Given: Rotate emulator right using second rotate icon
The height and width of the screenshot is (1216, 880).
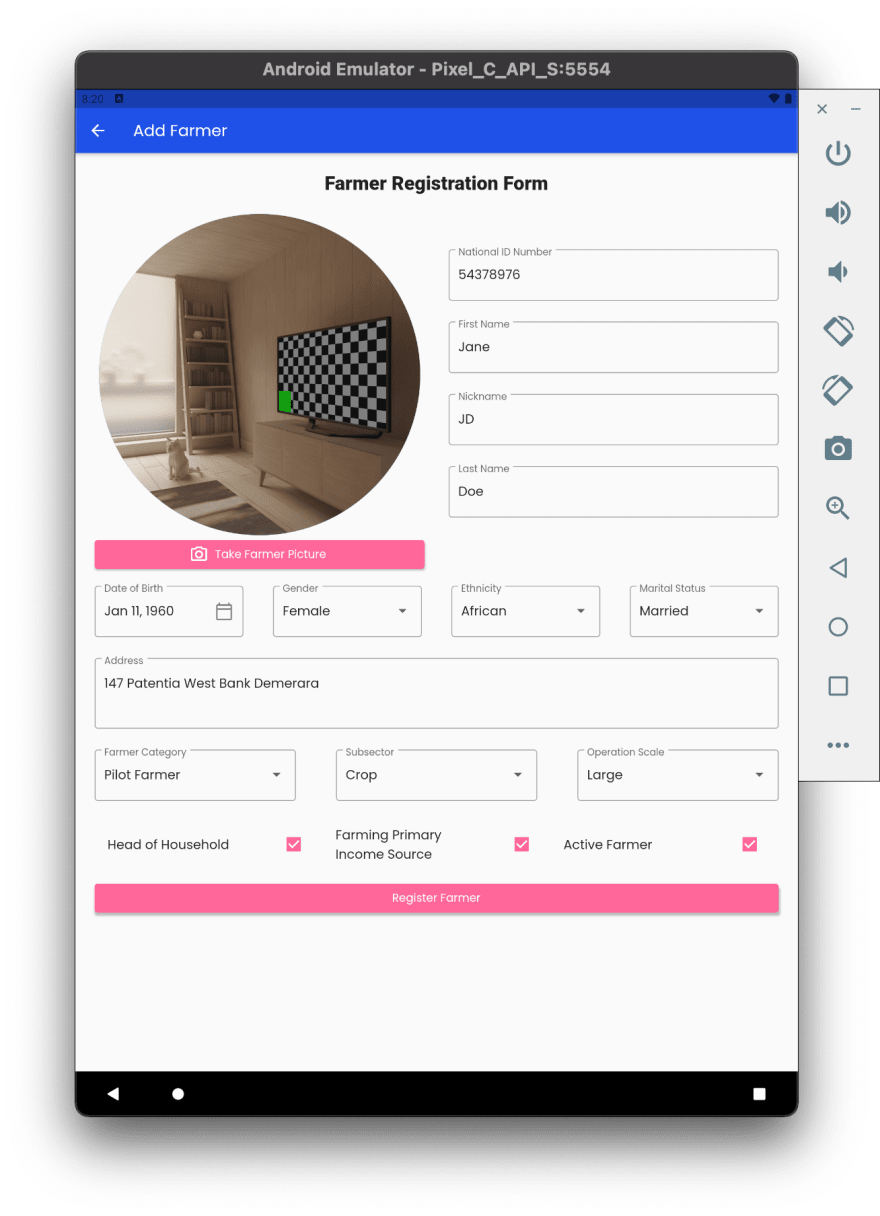Looking at the screenshot, I should coord(838,389).
